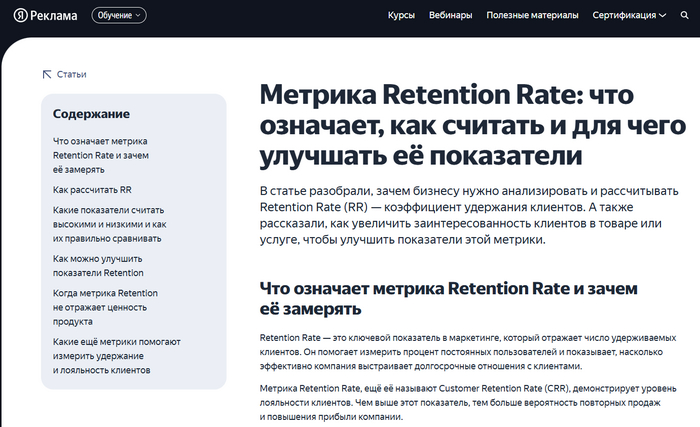The width and height of the screenshot is (700, 427).
Task: Click the heading 'Что означает метрика Retention Rate и зачем'
Action: pyautogui.click(x=449, y=298)
